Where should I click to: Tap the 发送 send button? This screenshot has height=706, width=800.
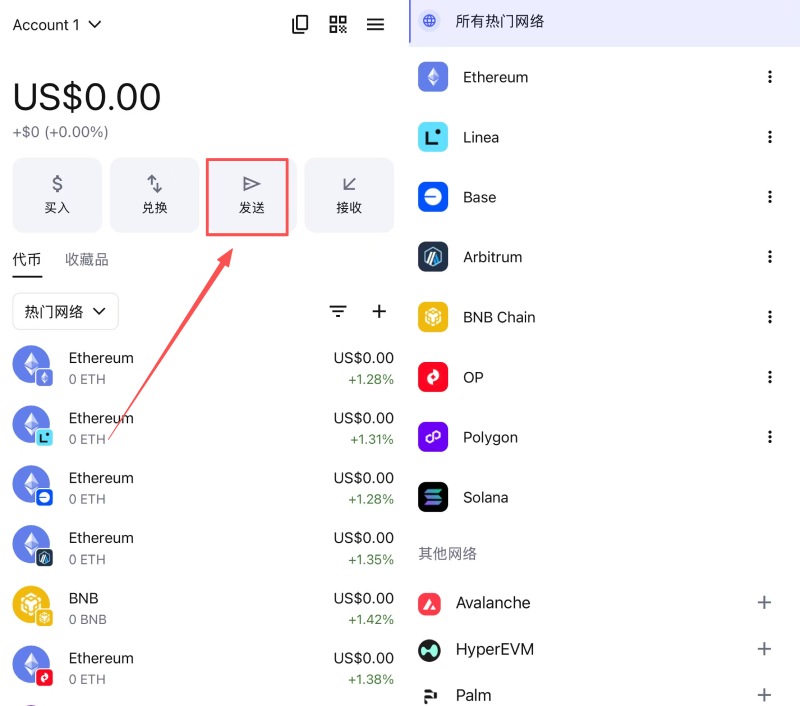pyautogui.click(x=252, y=195)
